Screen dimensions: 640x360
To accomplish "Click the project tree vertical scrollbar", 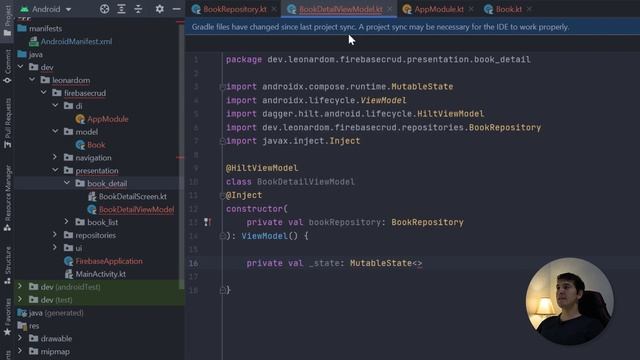I will (x=181, y=155).
